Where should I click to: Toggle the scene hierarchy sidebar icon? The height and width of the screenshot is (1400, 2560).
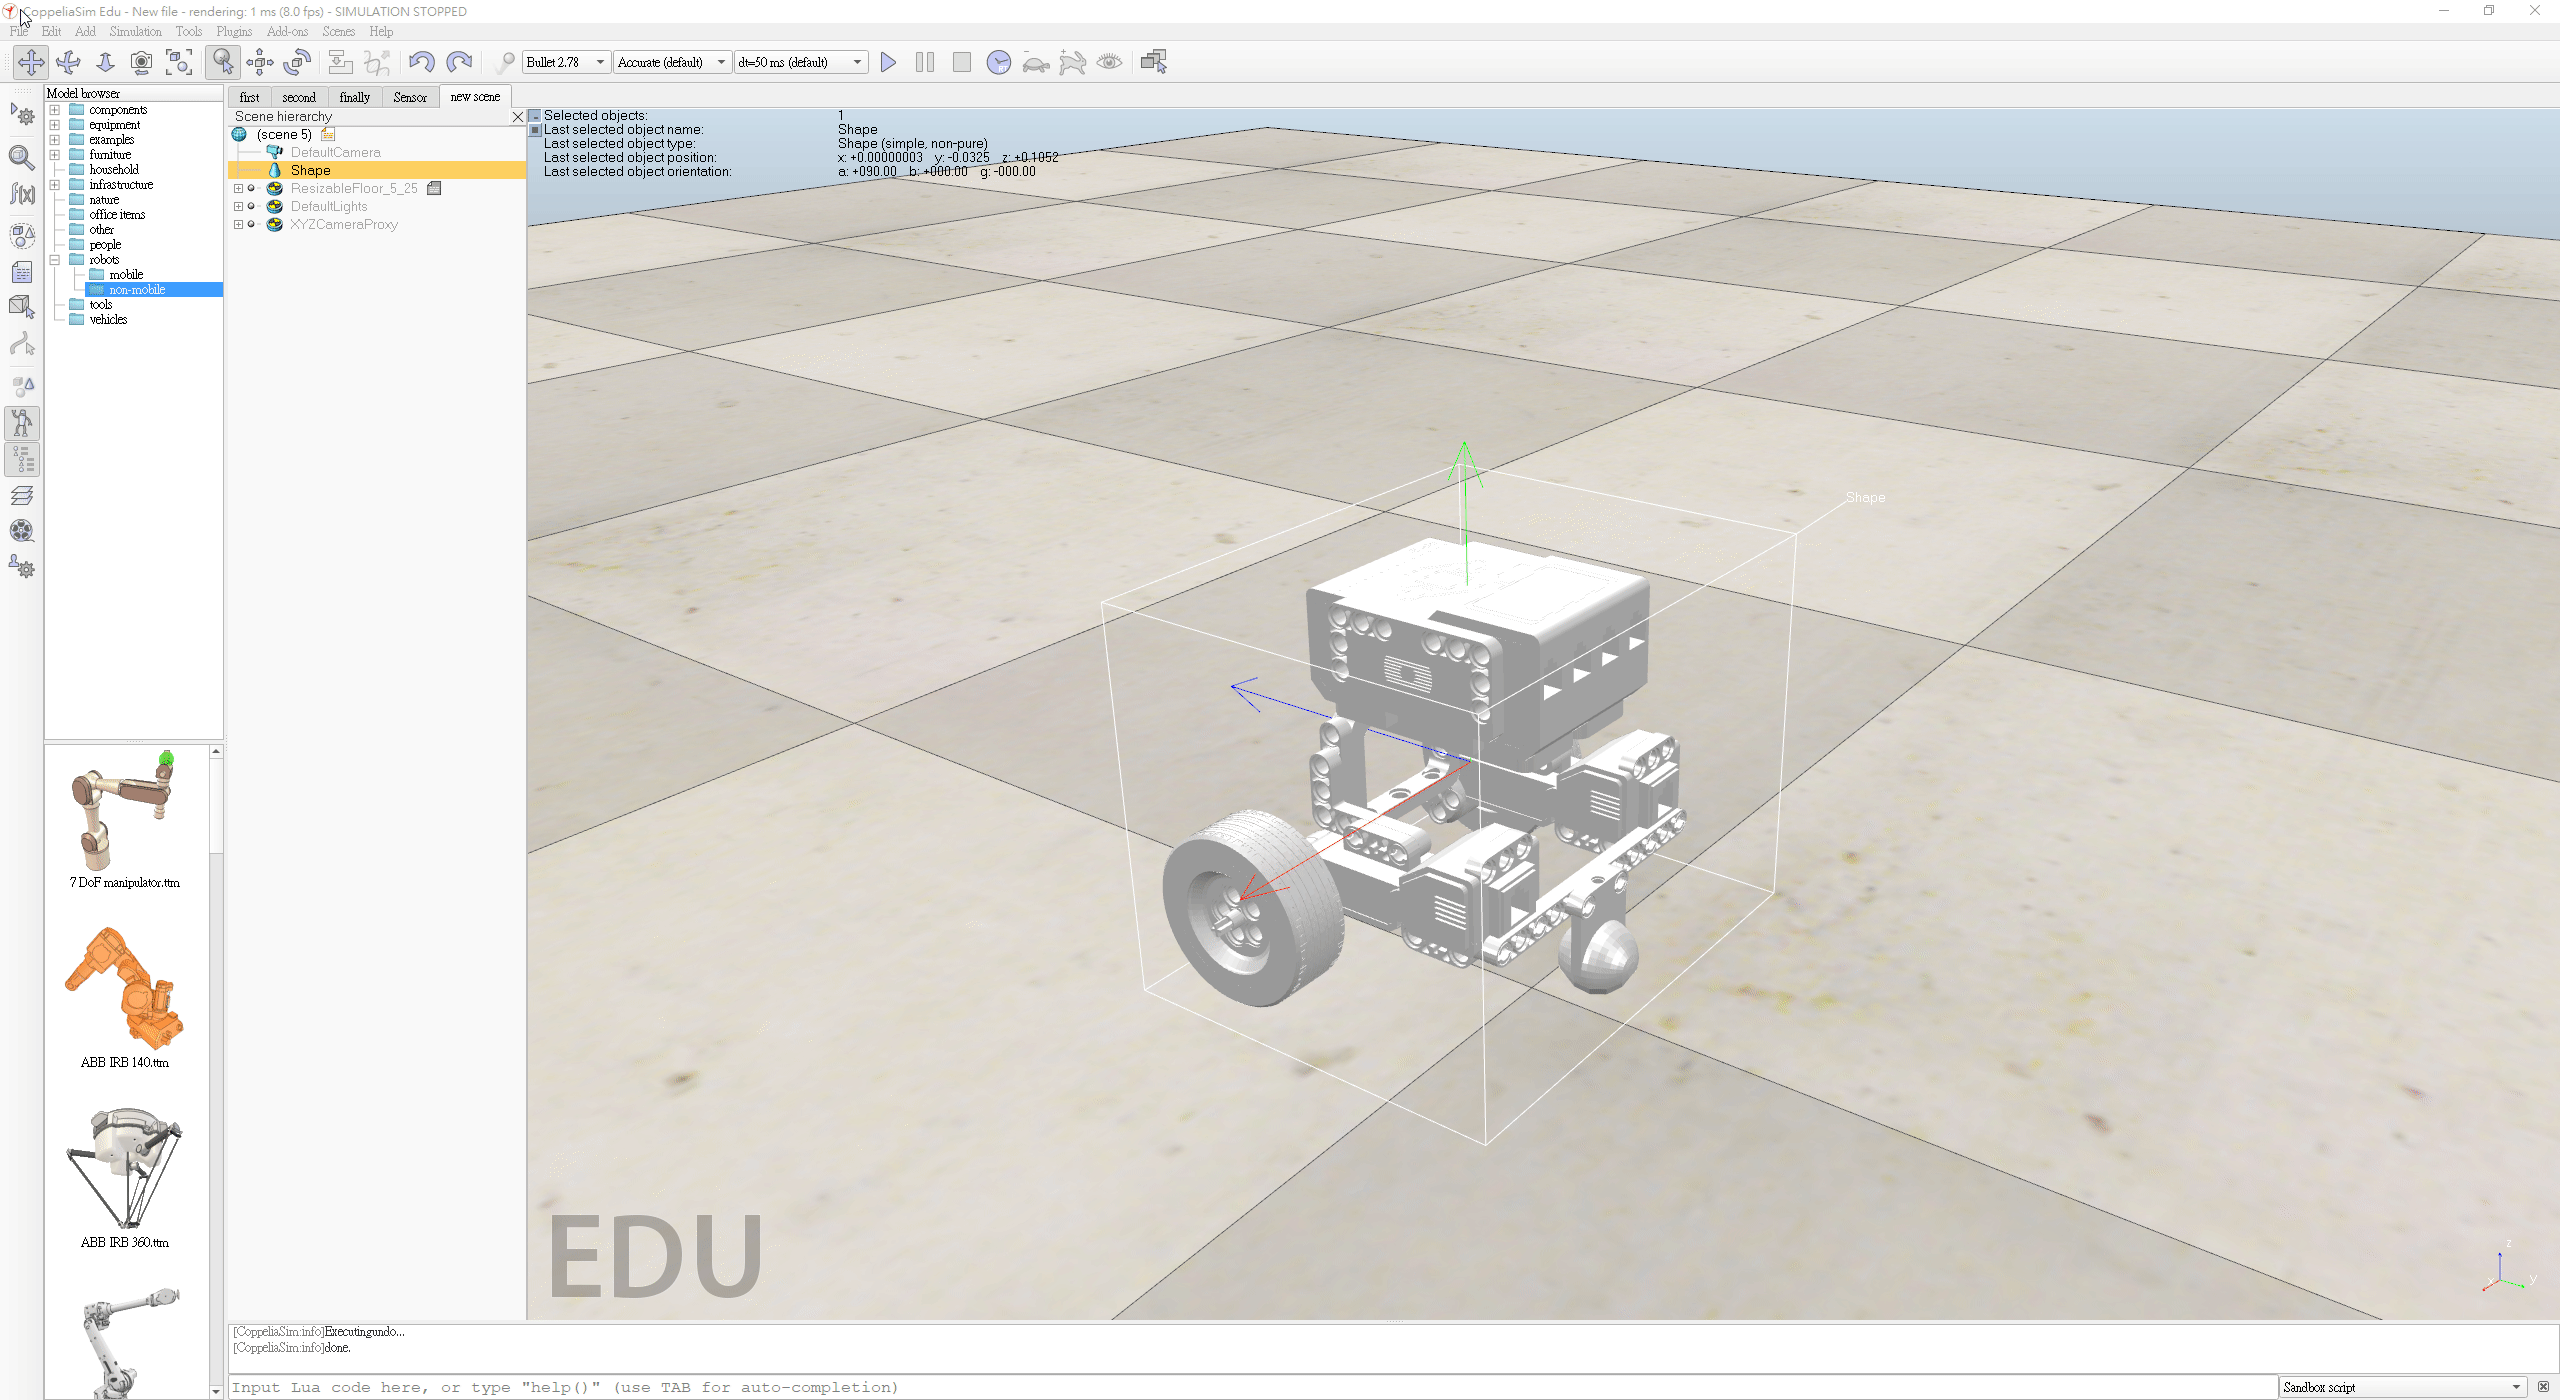click(22, 460)
